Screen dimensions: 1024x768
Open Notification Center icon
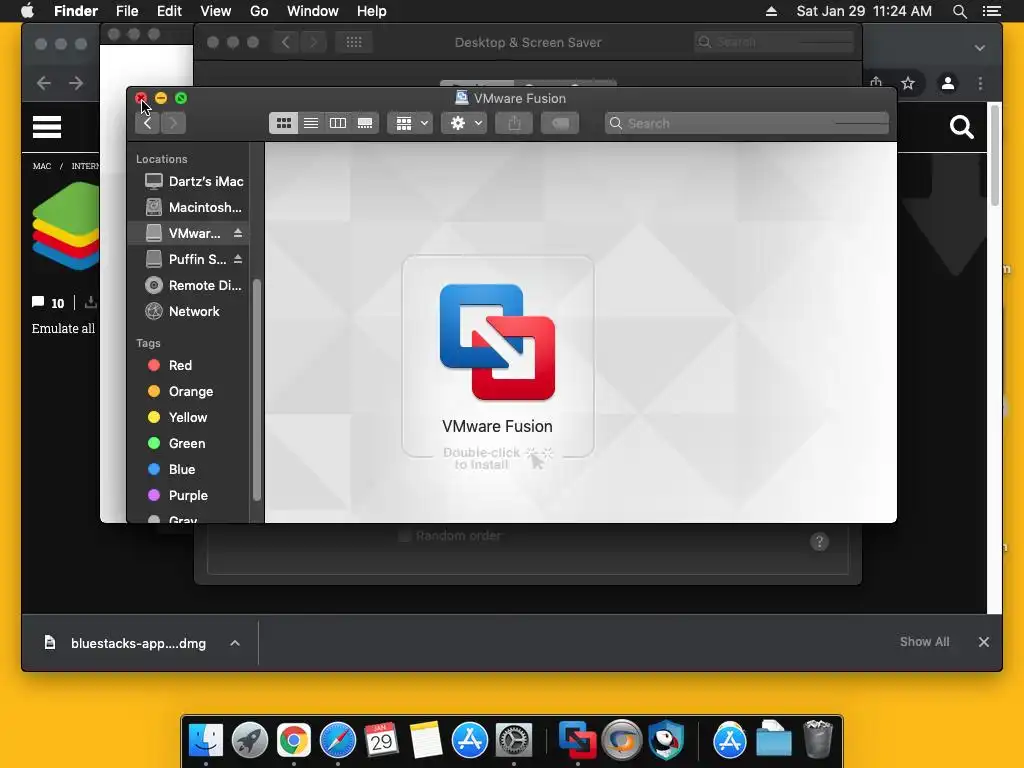[992, 11]
